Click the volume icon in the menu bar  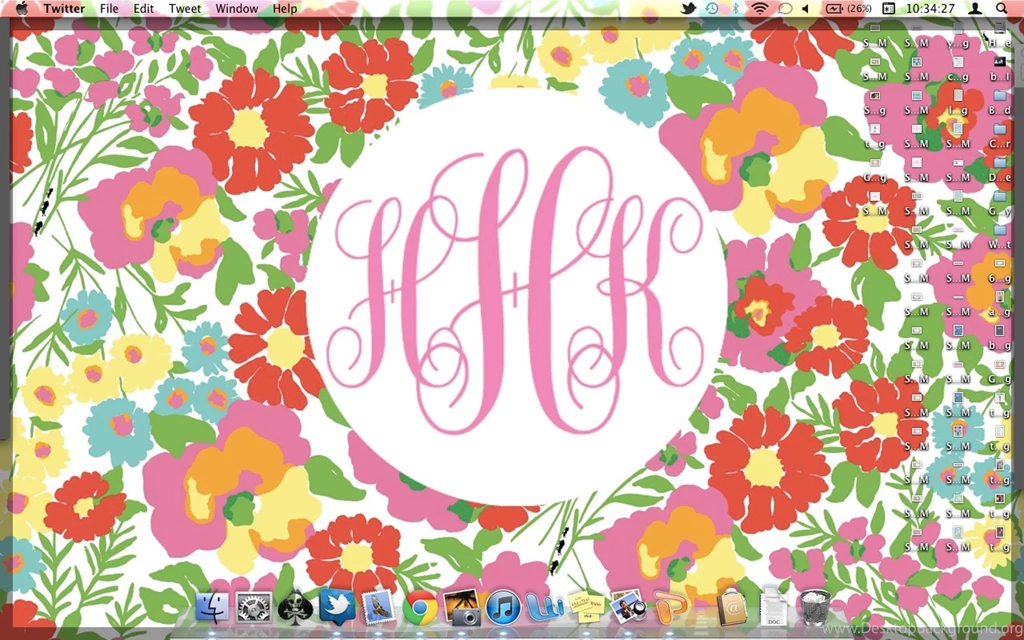[806, 9]
